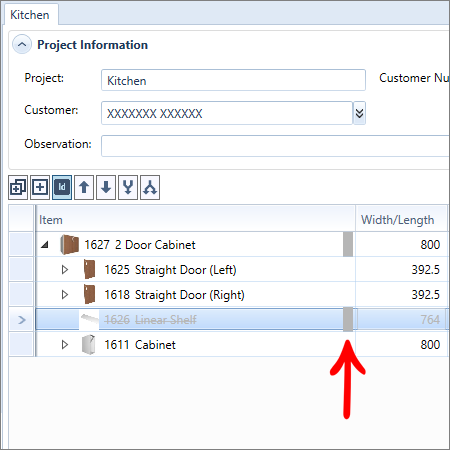The image size is (450, 450).
Task: Click the gray marker on 2 Door Cabinet row
Action: pyautogui.click(x=348, y=245)
